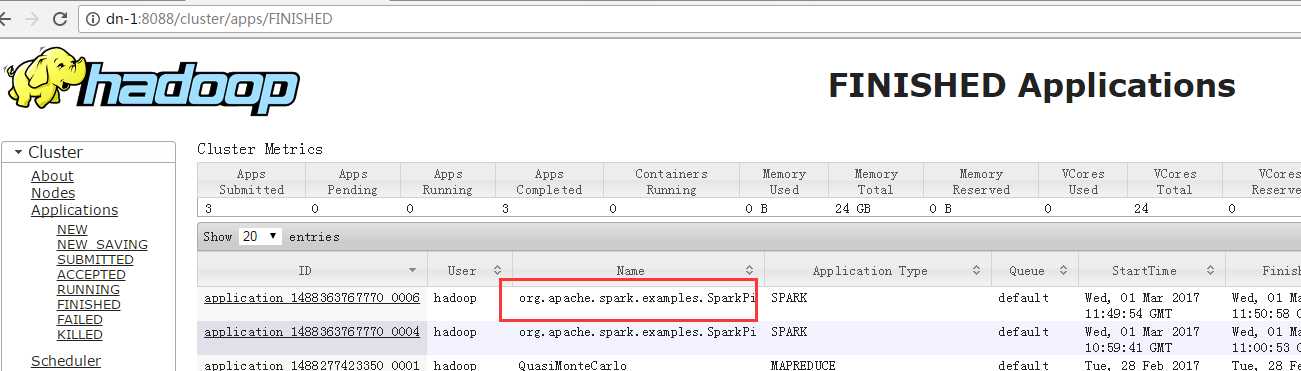The height and width of the screenshot is (371, 1301).
Task: Click the Cluster Metrics heading
Action: click(x=260, y=149)
